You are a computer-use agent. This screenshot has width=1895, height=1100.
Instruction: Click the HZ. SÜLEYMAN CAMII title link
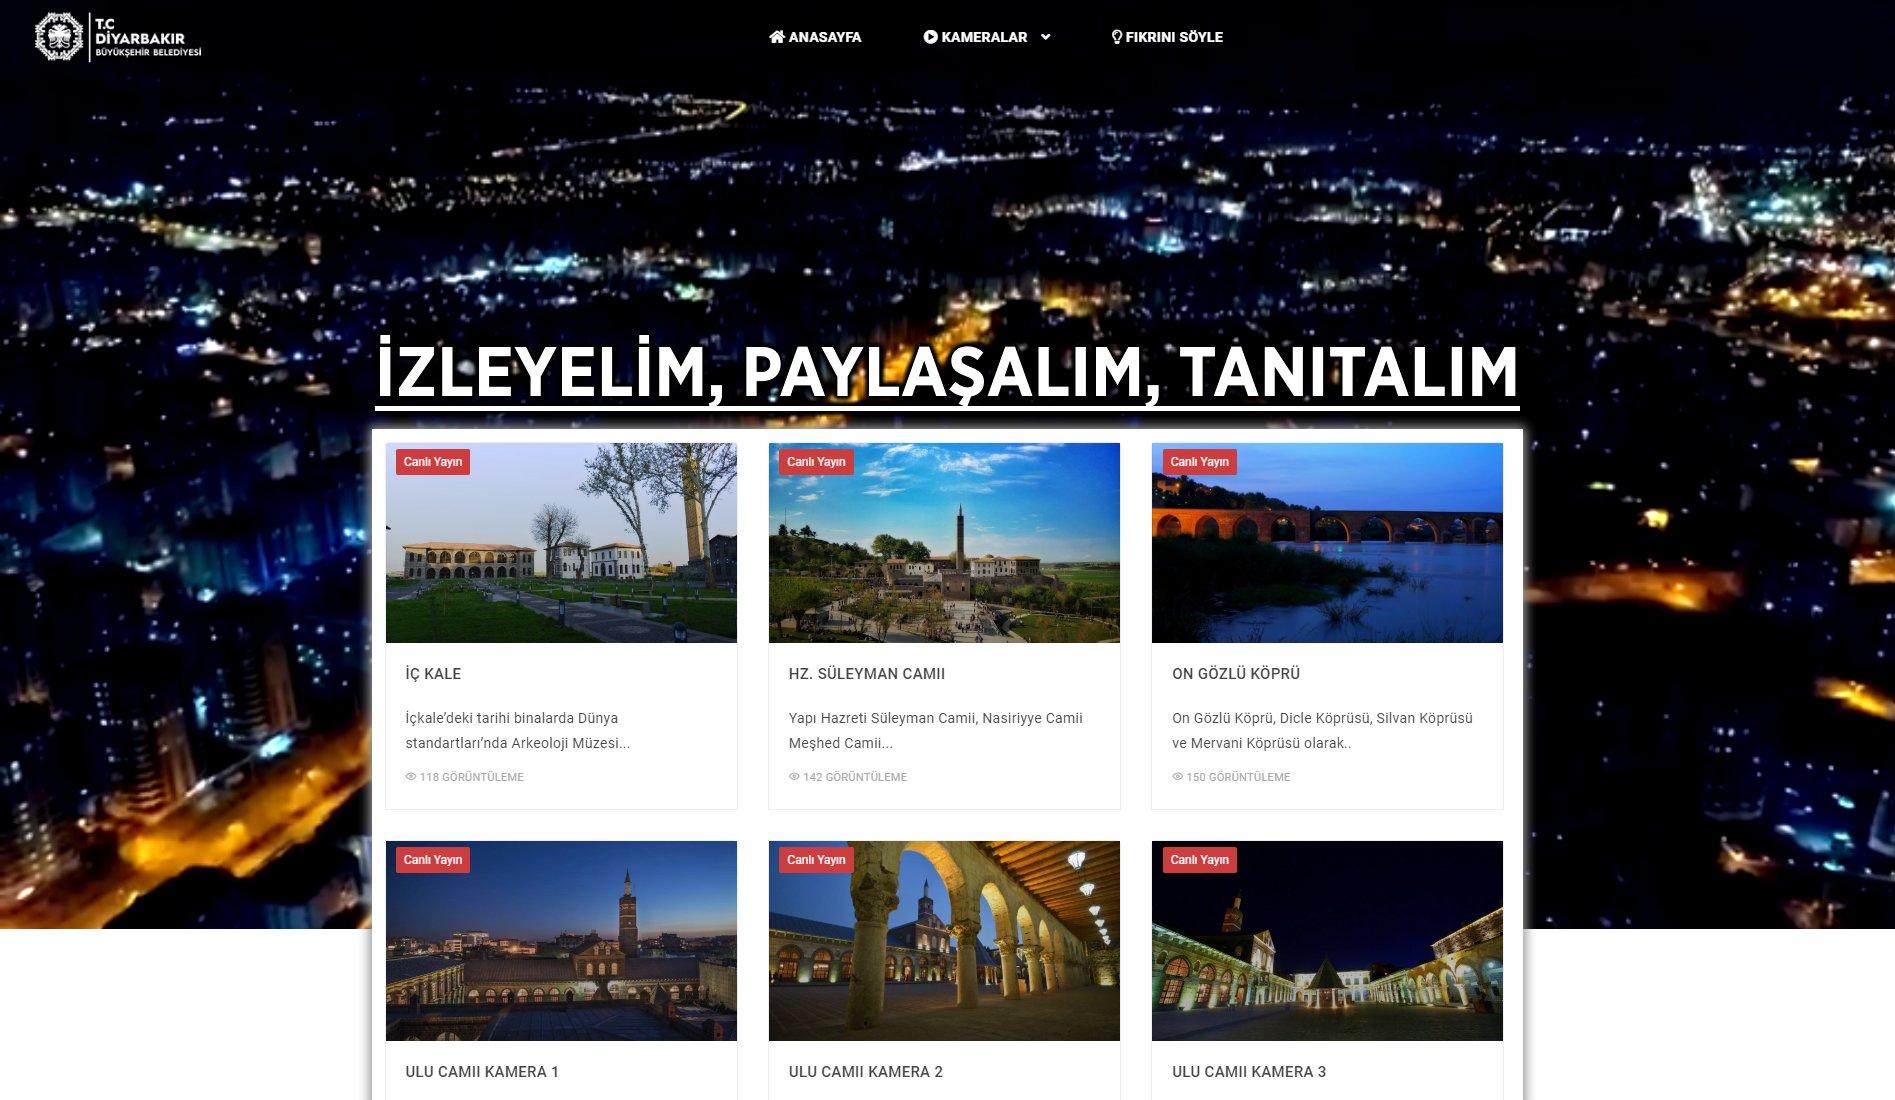[867, 674]
